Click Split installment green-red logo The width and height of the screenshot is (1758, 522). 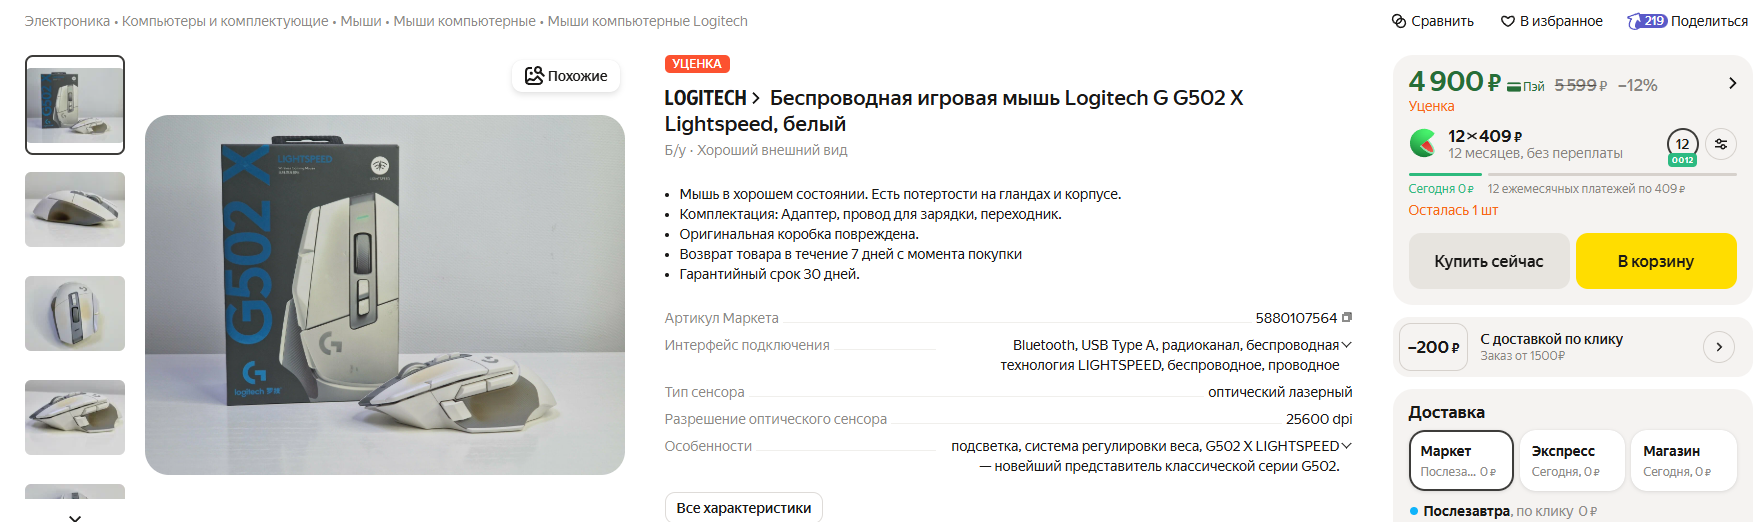(1422, 144)
